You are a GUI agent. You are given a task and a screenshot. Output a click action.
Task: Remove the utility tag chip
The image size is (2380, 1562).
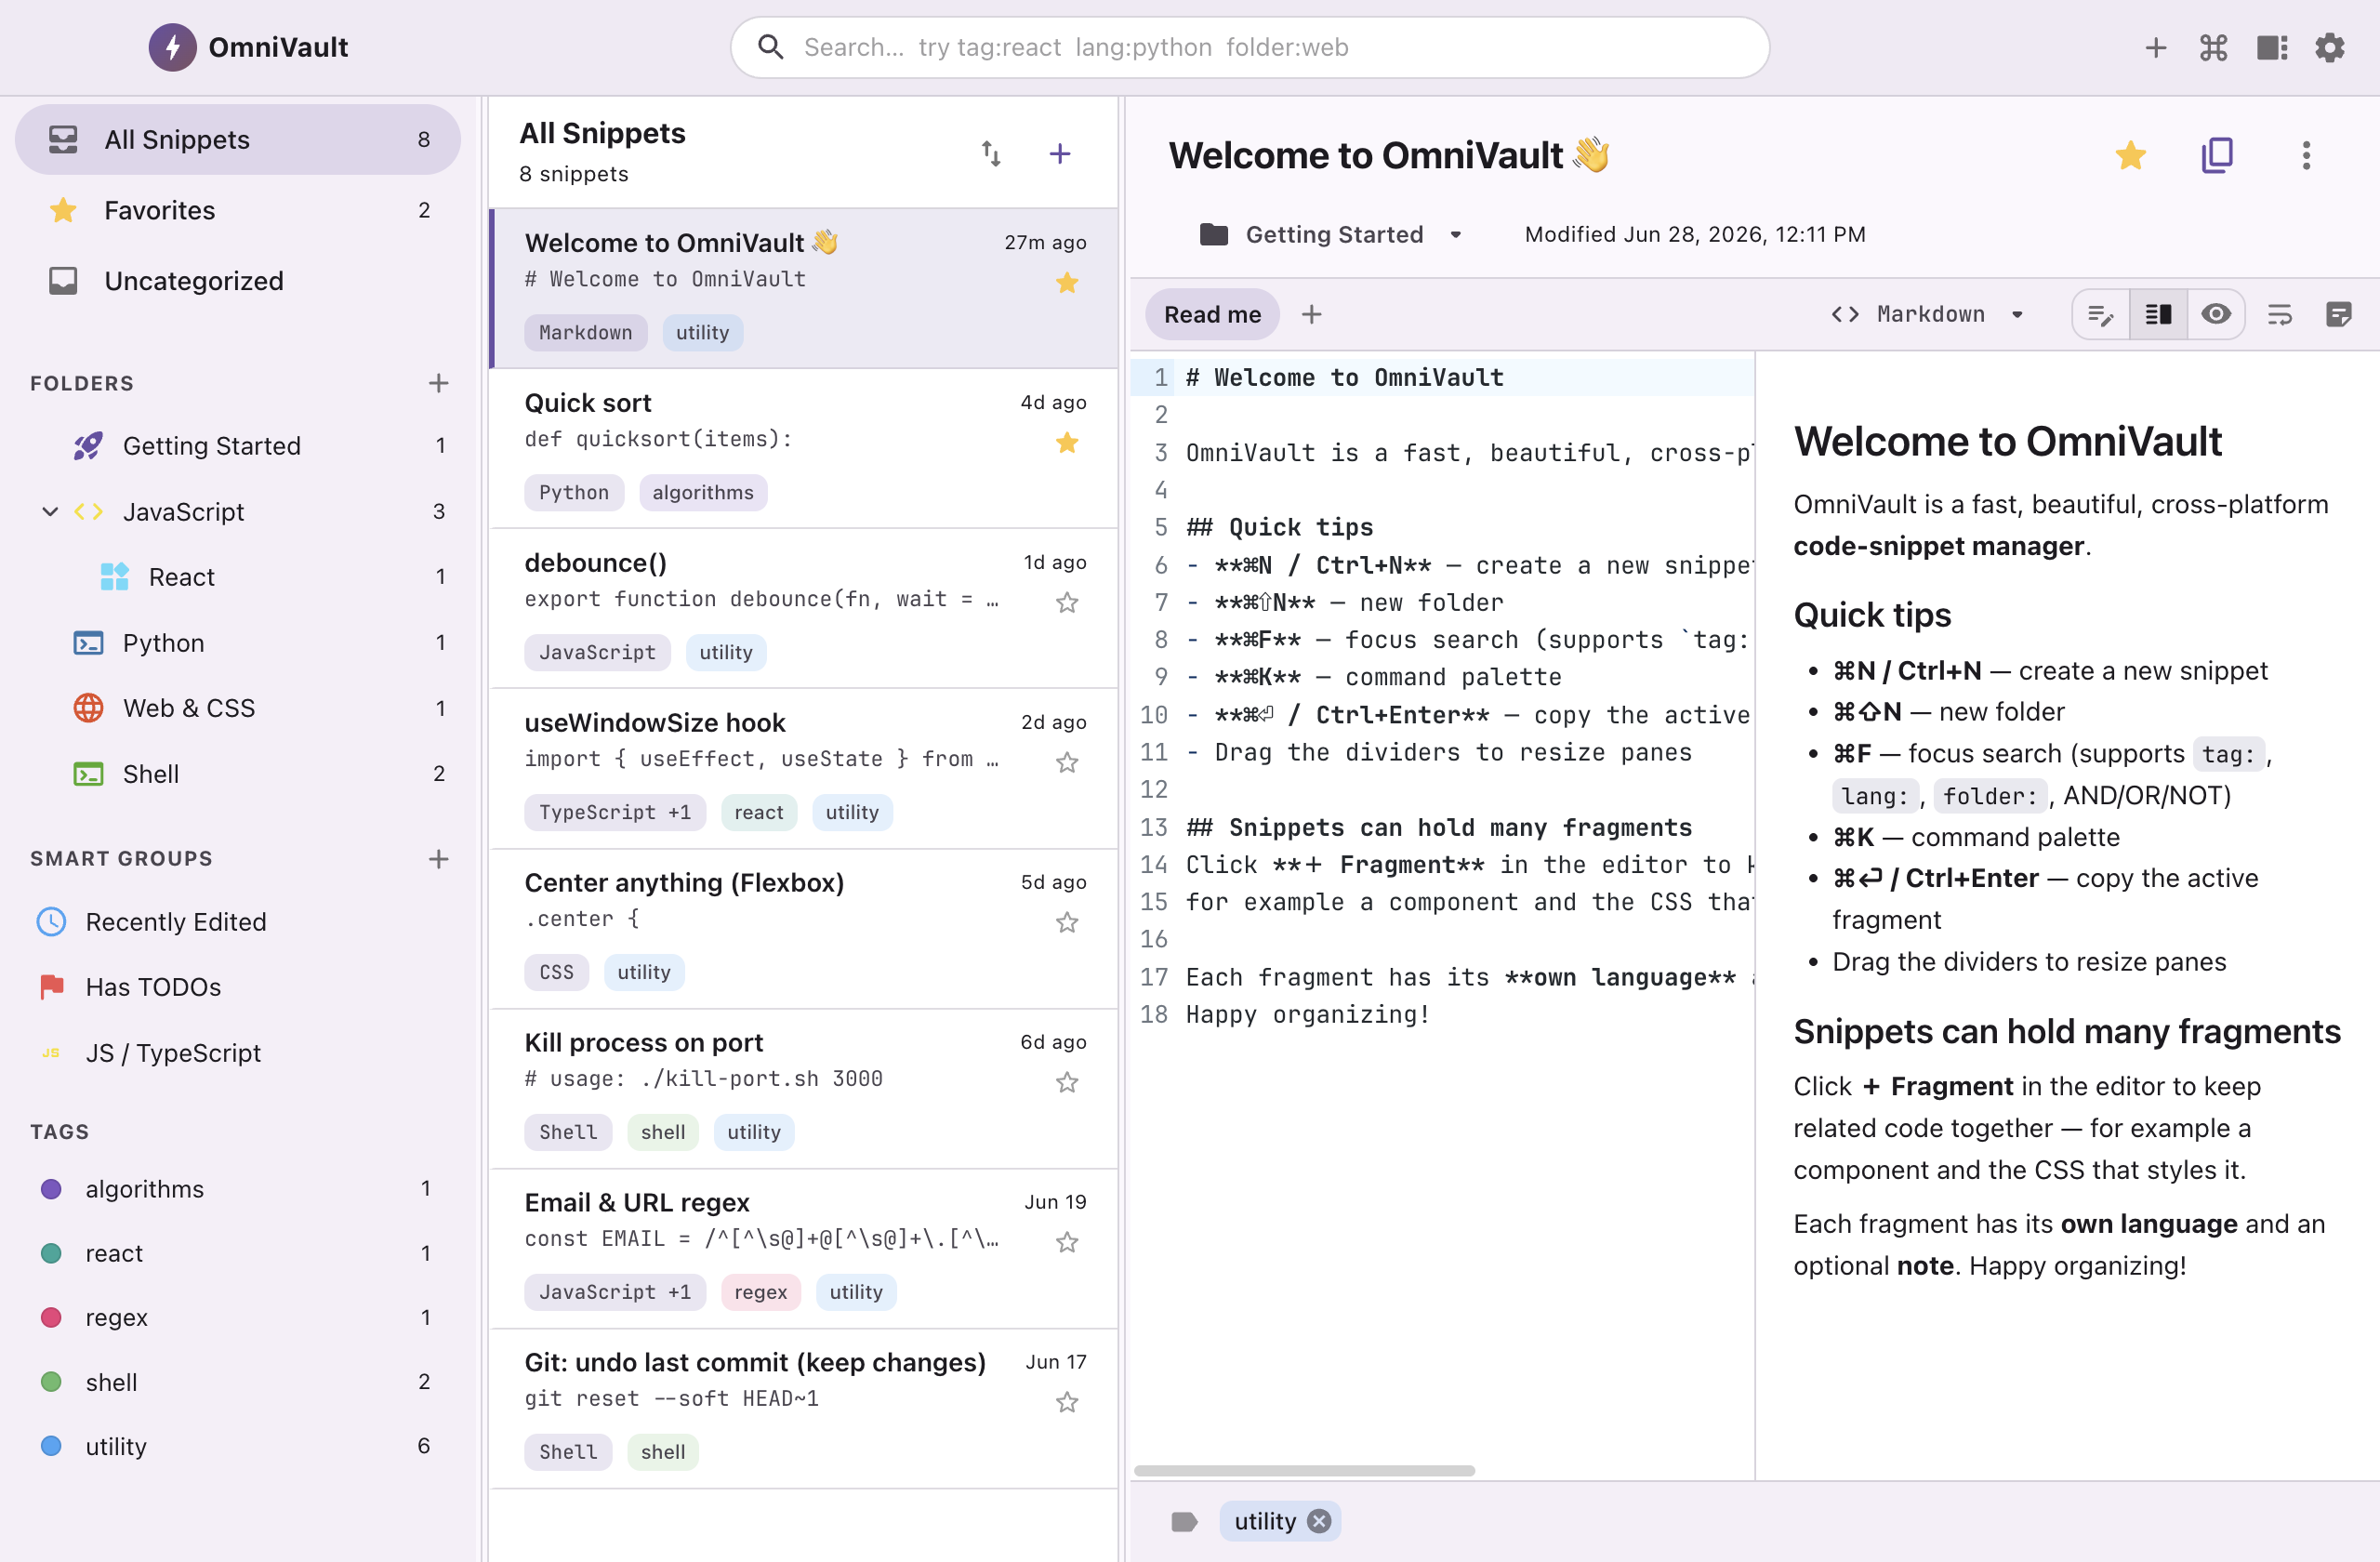click(1319, 1521)
